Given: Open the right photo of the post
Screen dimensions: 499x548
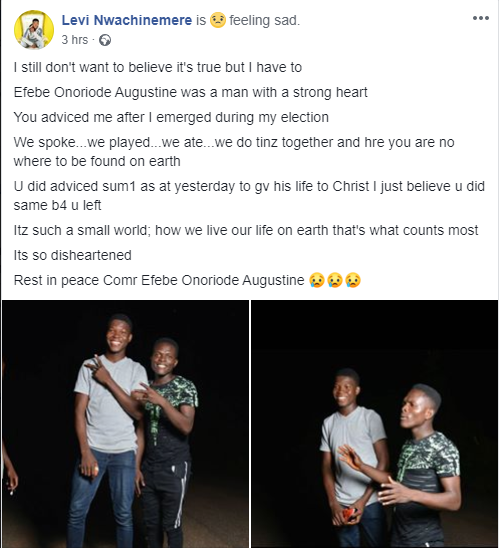Looking at the screenshot, I should pos(375,424).
